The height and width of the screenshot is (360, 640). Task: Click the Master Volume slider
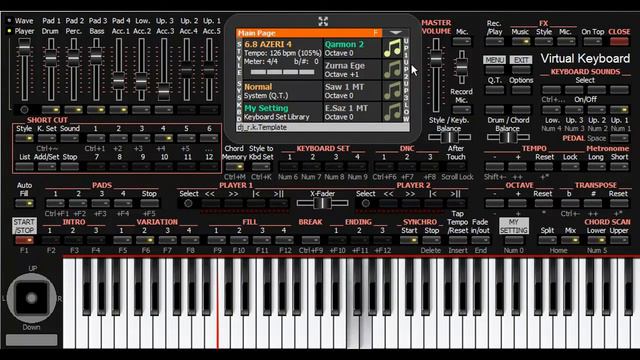coord(436,76)
